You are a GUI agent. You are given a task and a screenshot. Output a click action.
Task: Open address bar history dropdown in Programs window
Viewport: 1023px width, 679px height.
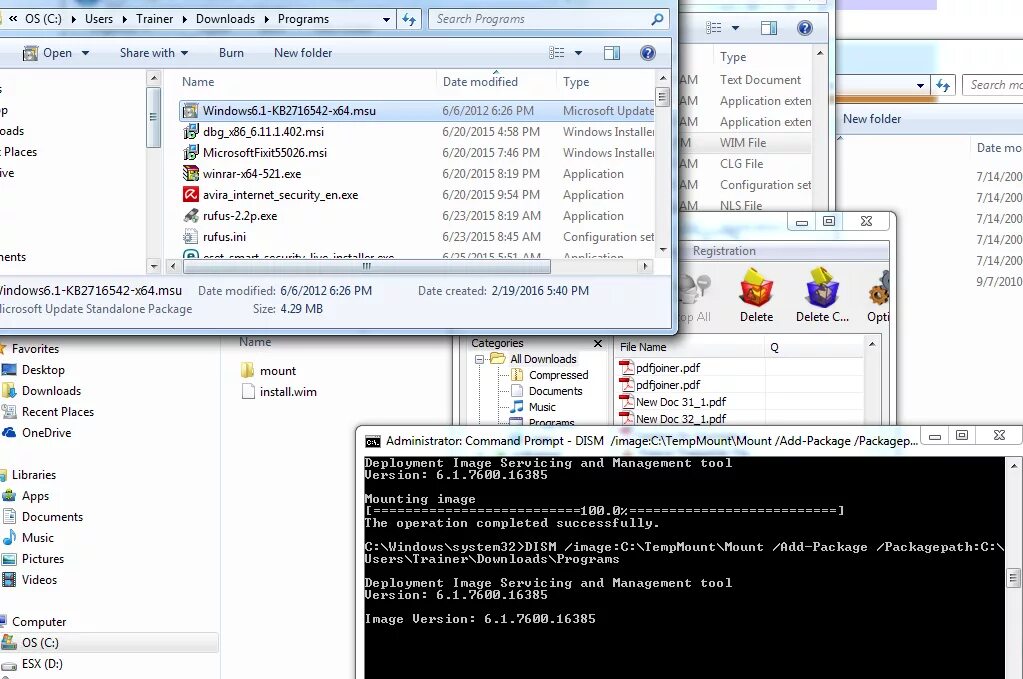pos(386,19)
